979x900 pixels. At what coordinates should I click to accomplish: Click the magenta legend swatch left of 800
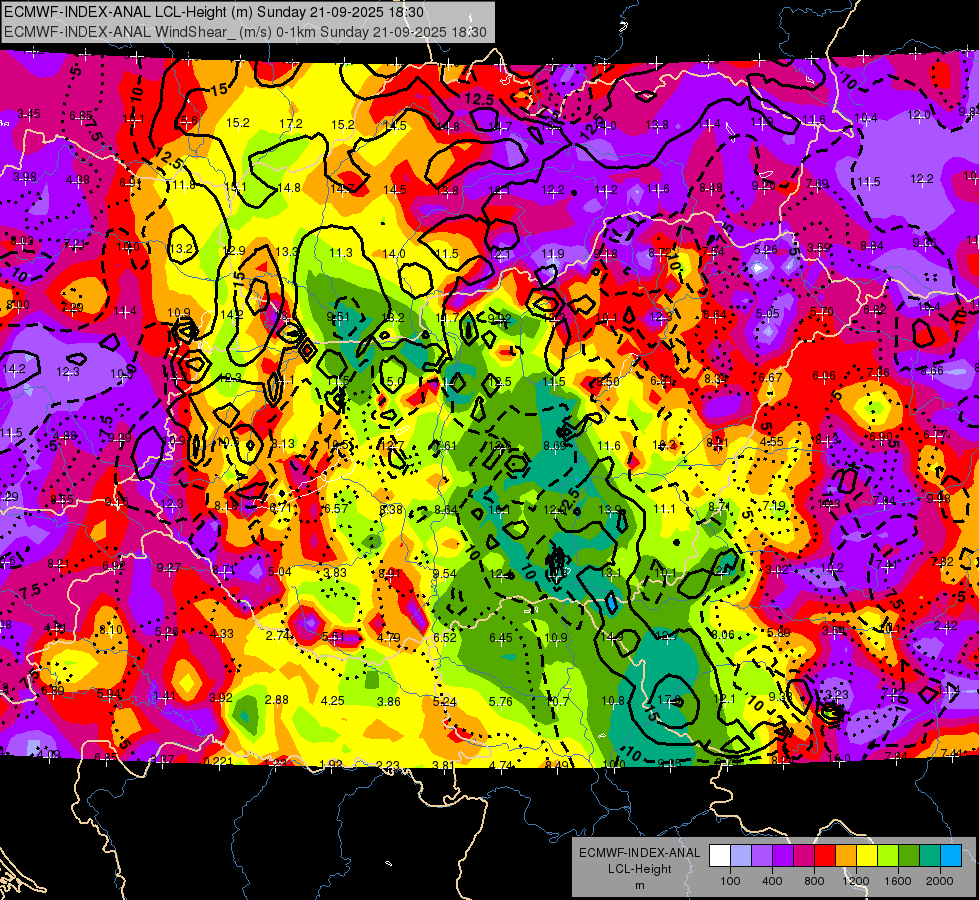[x=804, y=855]
